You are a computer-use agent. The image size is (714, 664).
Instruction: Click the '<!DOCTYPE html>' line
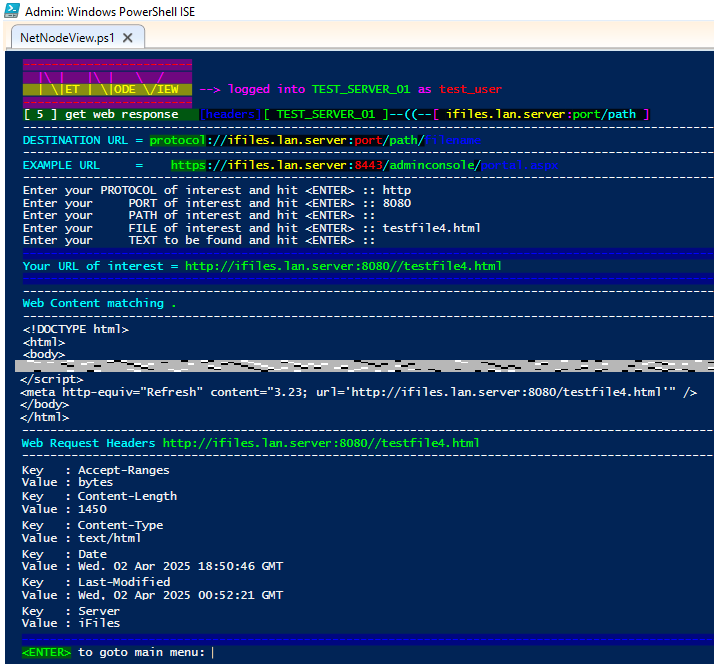tap(76, 329)
